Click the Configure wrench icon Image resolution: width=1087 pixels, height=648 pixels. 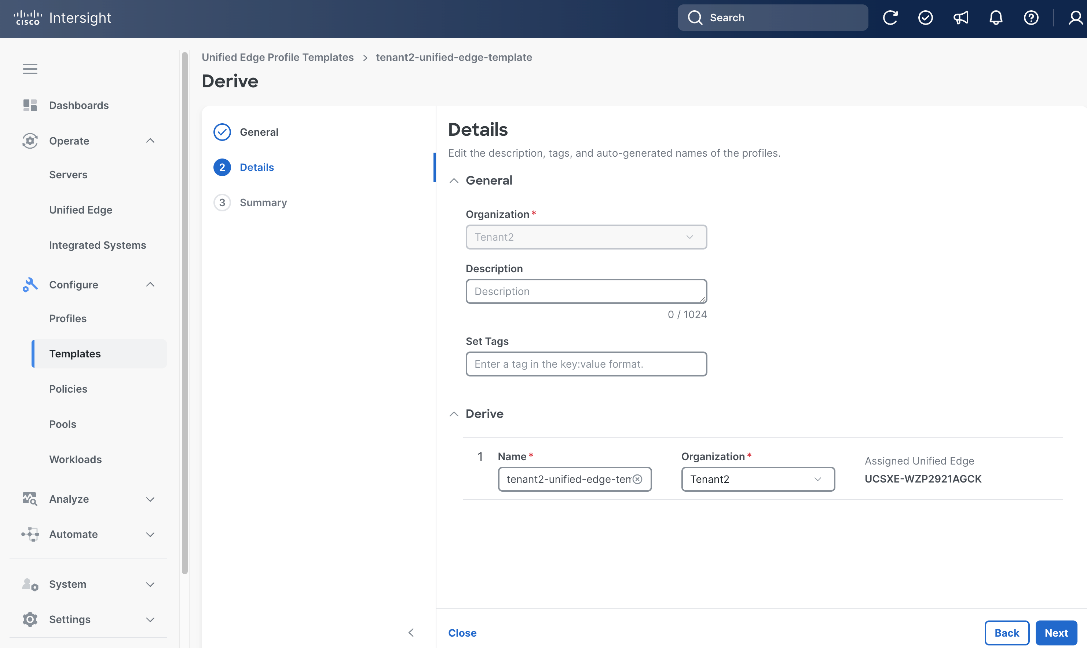(x=30, y=285)
